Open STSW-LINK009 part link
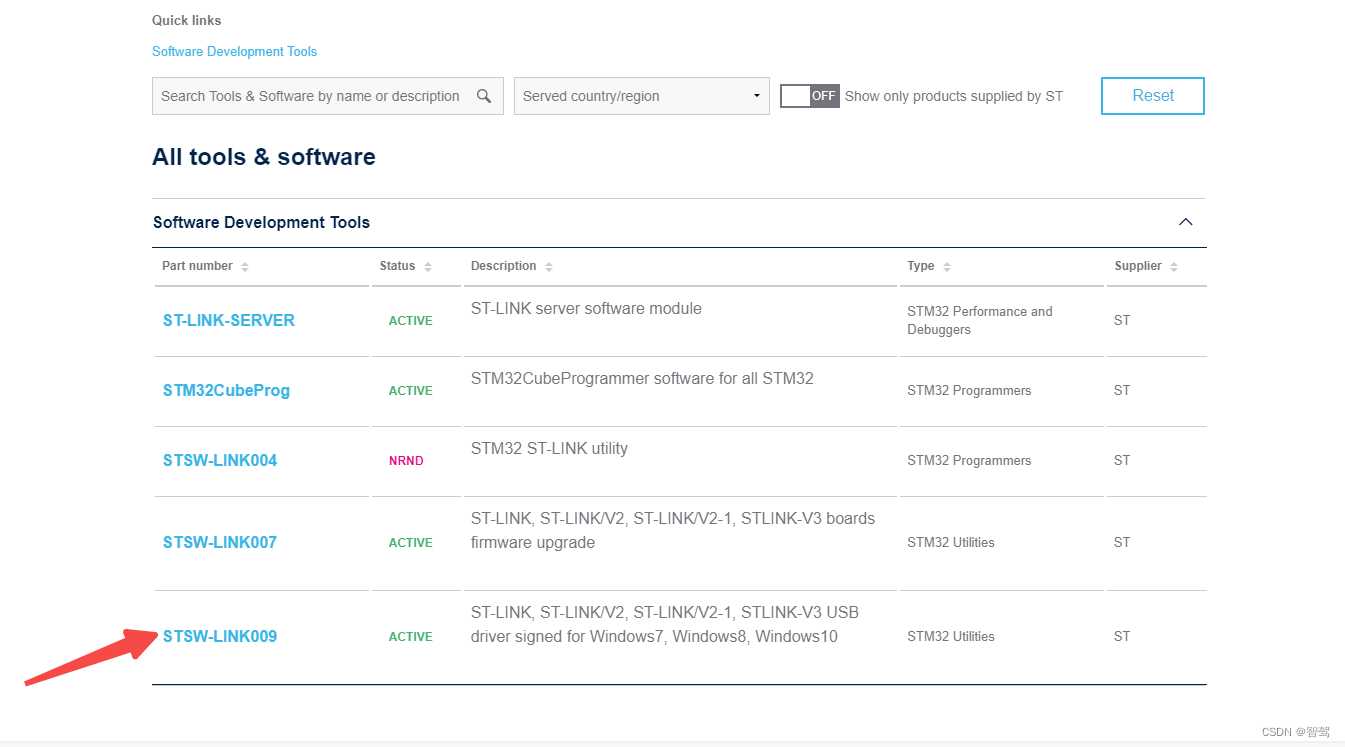The height and width of the screenshot is (747, 1345). [x=220, y=637]
